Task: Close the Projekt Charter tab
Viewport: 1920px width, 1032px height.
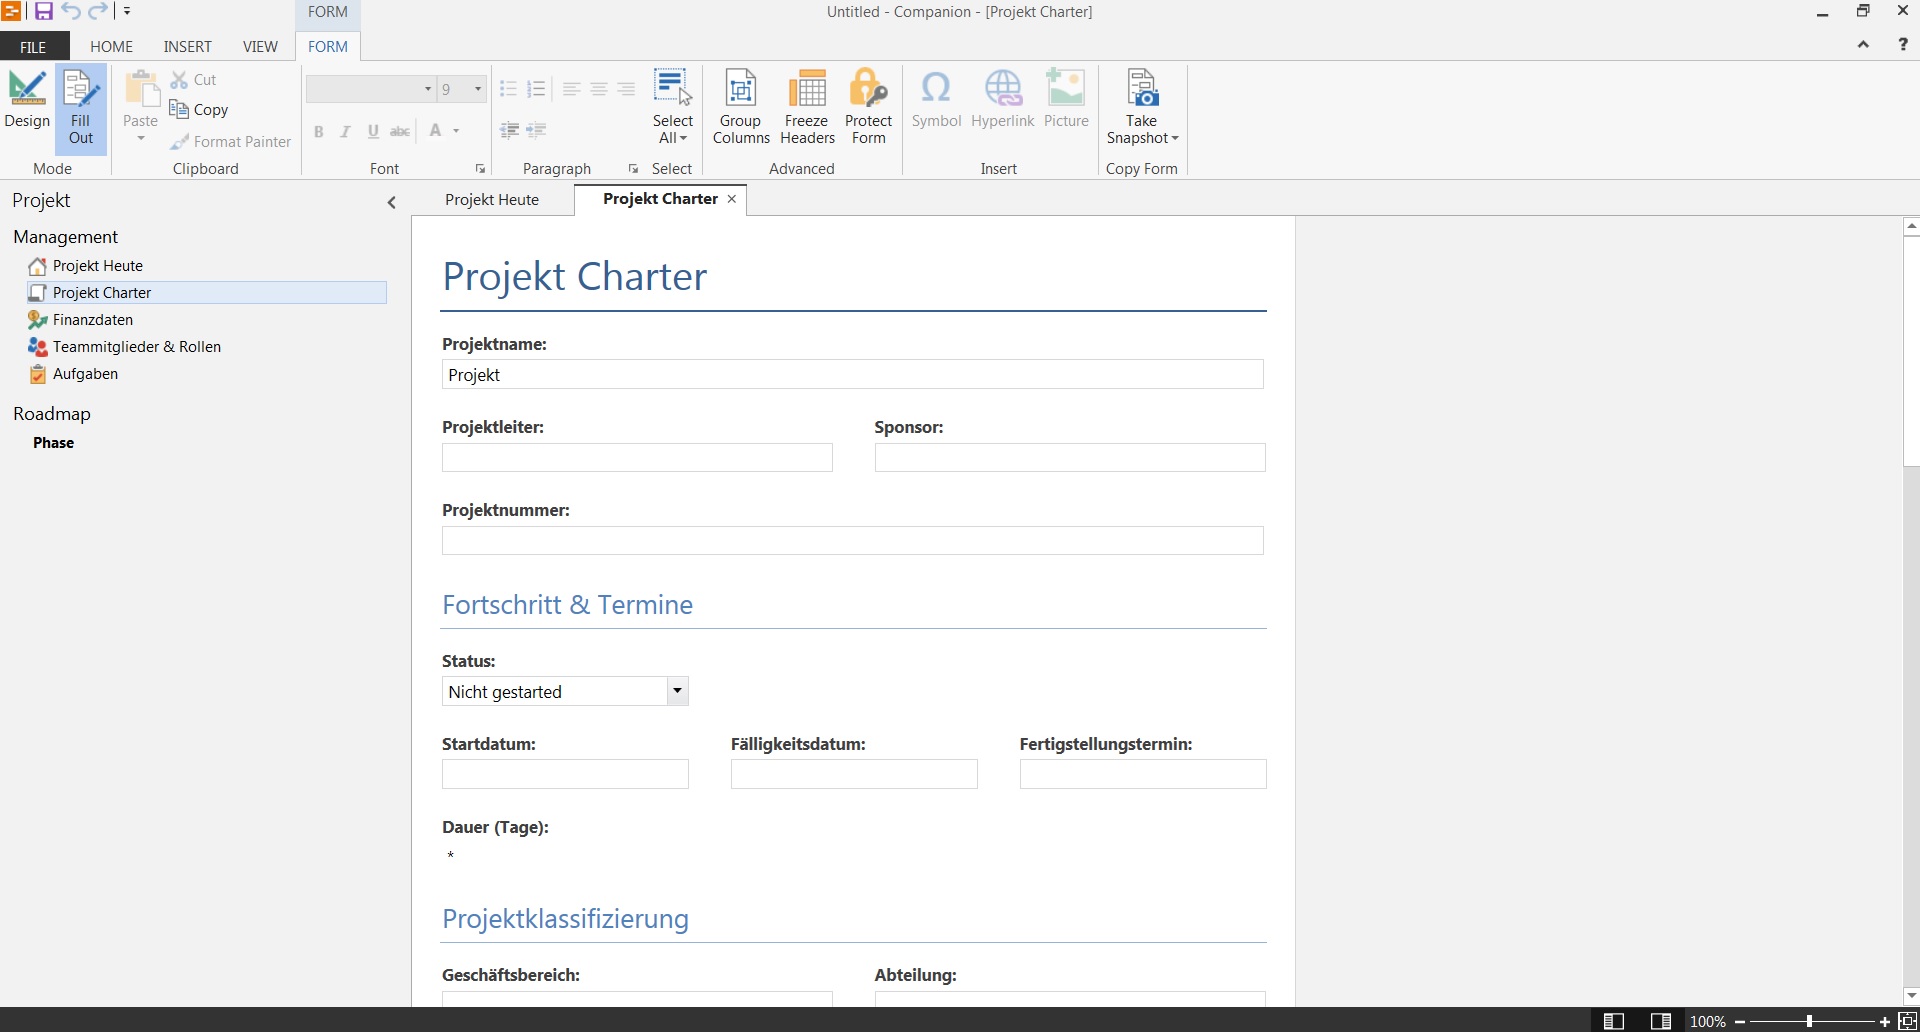Action: point(732,199)
